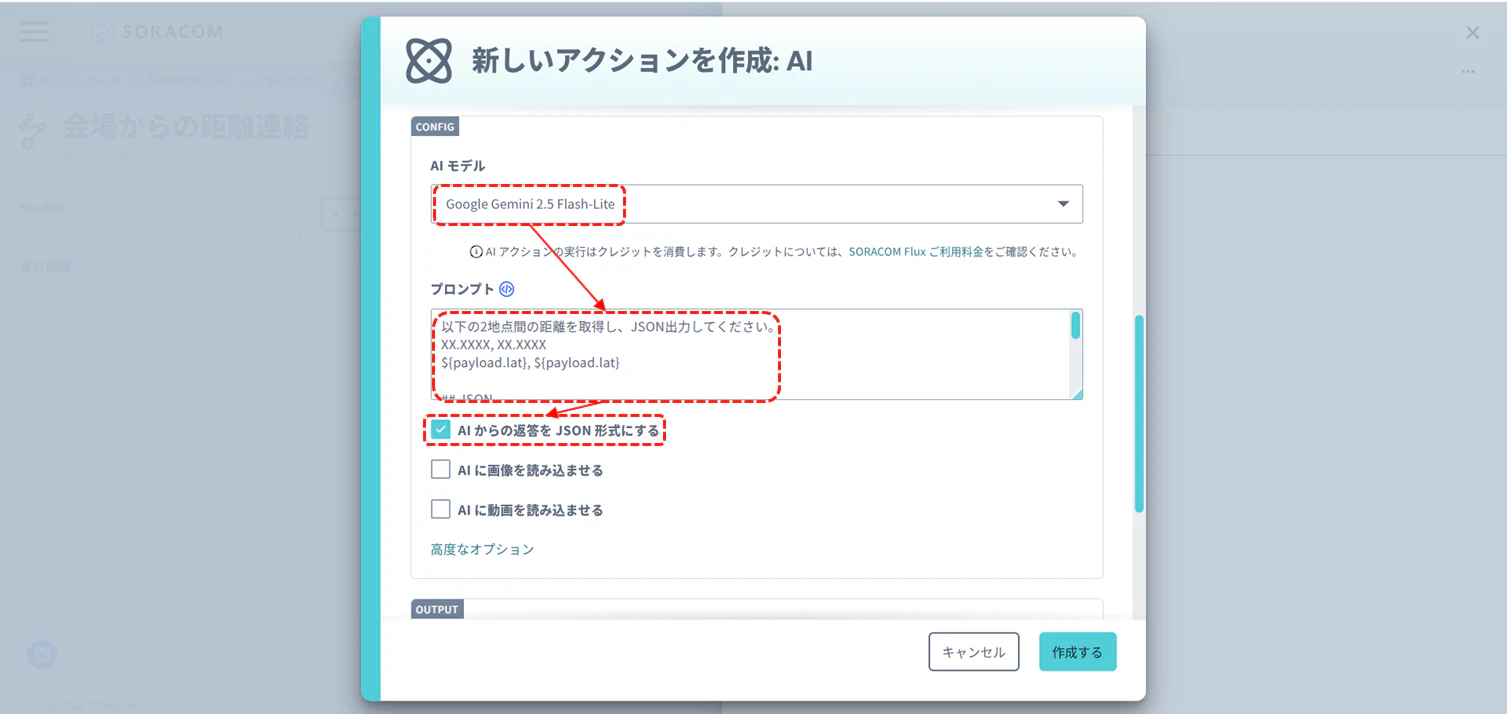Click the AI action atom icon in dialog title
The image size is (1507, 714).
point(429,61)
